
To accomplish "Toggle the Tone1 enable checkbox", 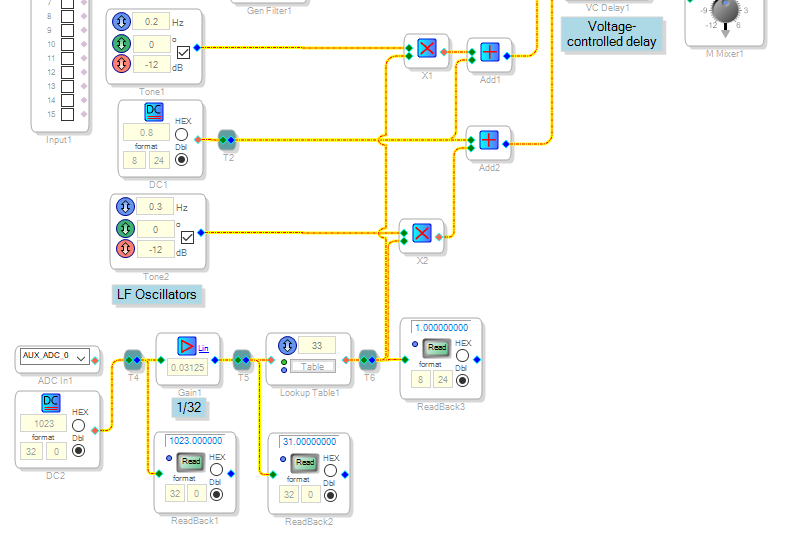I will coord(183,53).
